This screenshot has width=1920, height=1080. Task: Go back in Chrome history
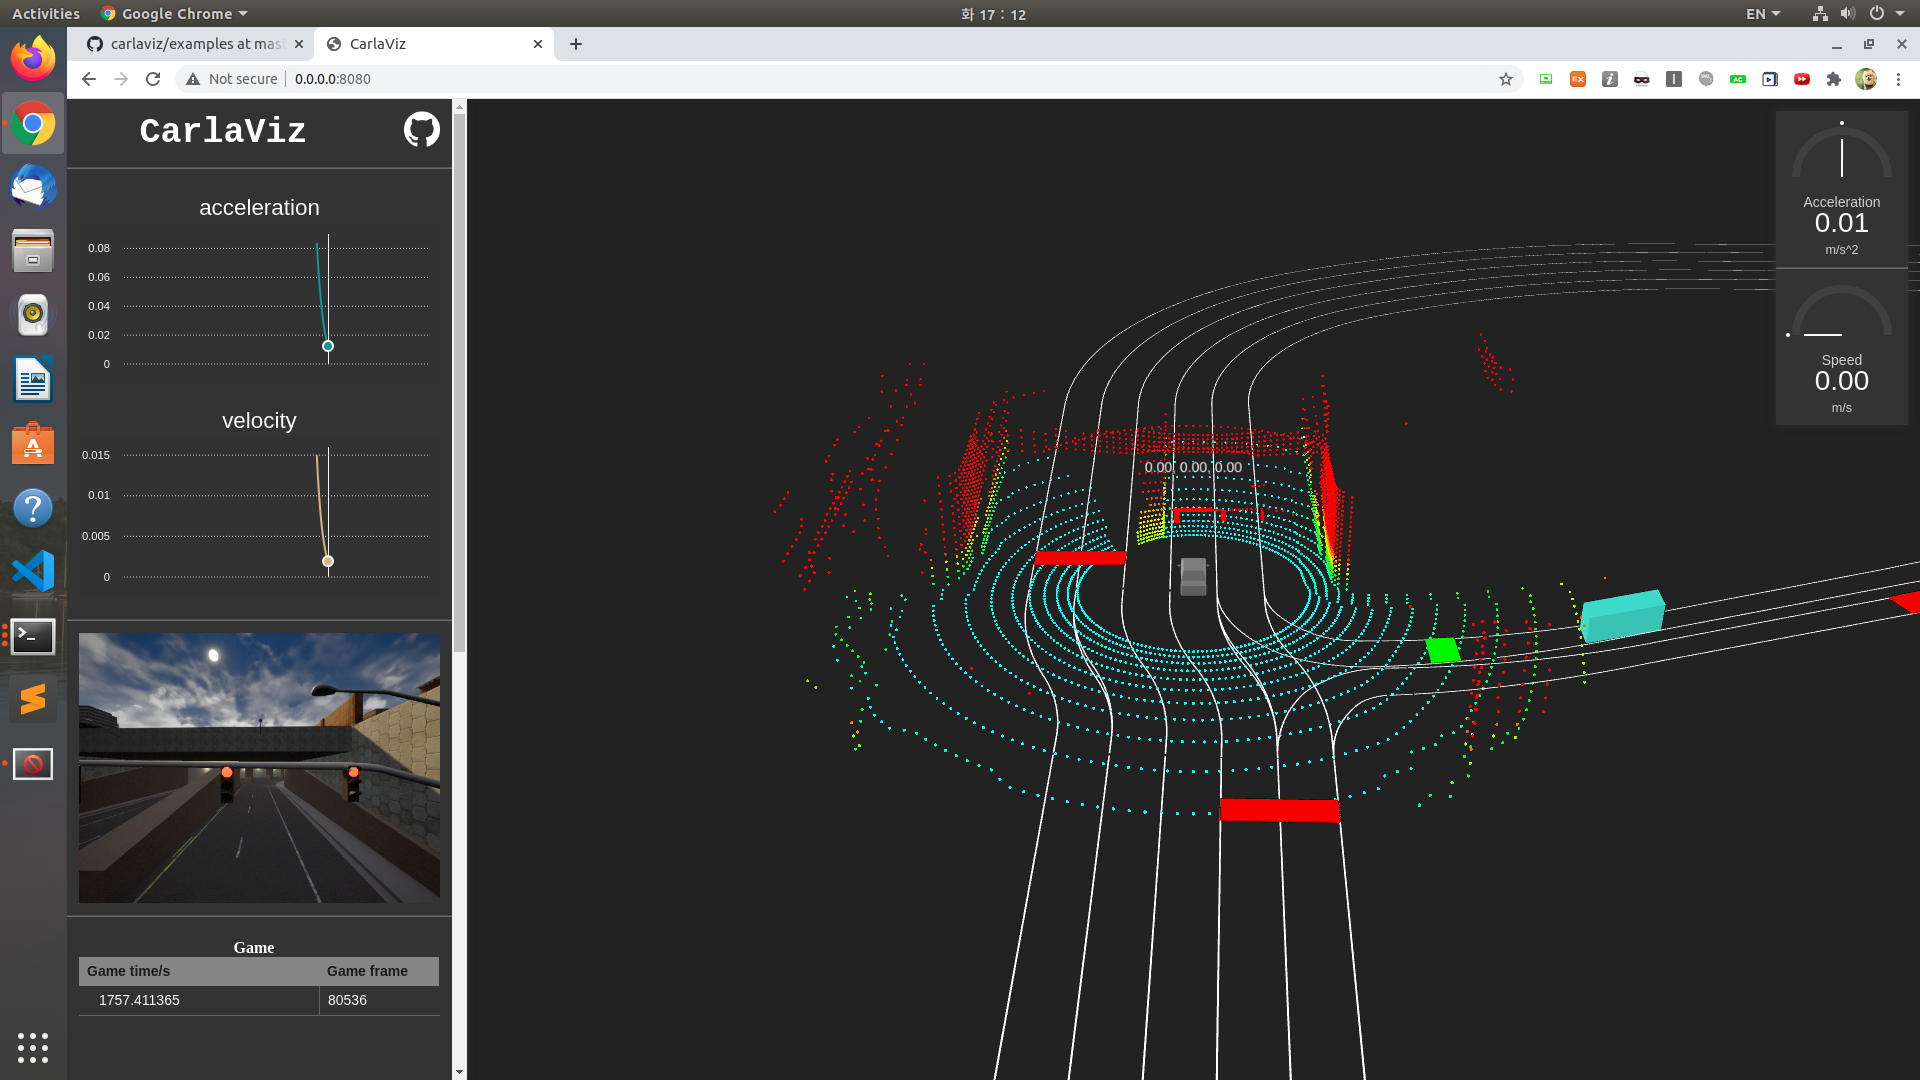pos(89,79)
